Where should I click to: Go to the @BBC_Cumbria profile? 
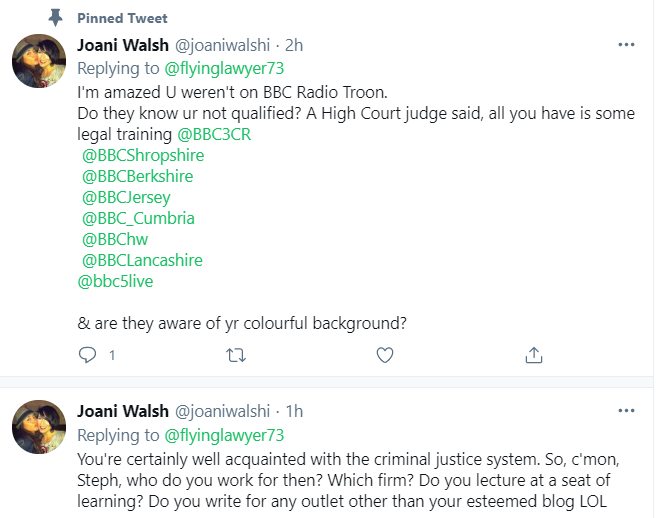[139, 218]
